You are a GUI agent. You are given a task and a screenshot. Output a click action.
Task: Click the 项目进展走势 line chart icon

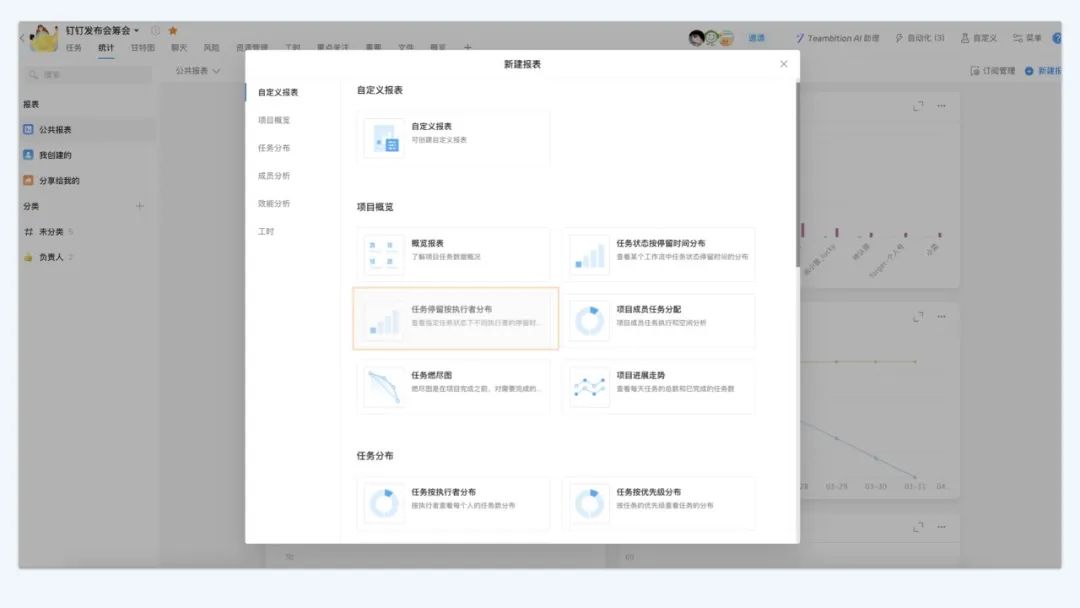(x=589, y=387)
